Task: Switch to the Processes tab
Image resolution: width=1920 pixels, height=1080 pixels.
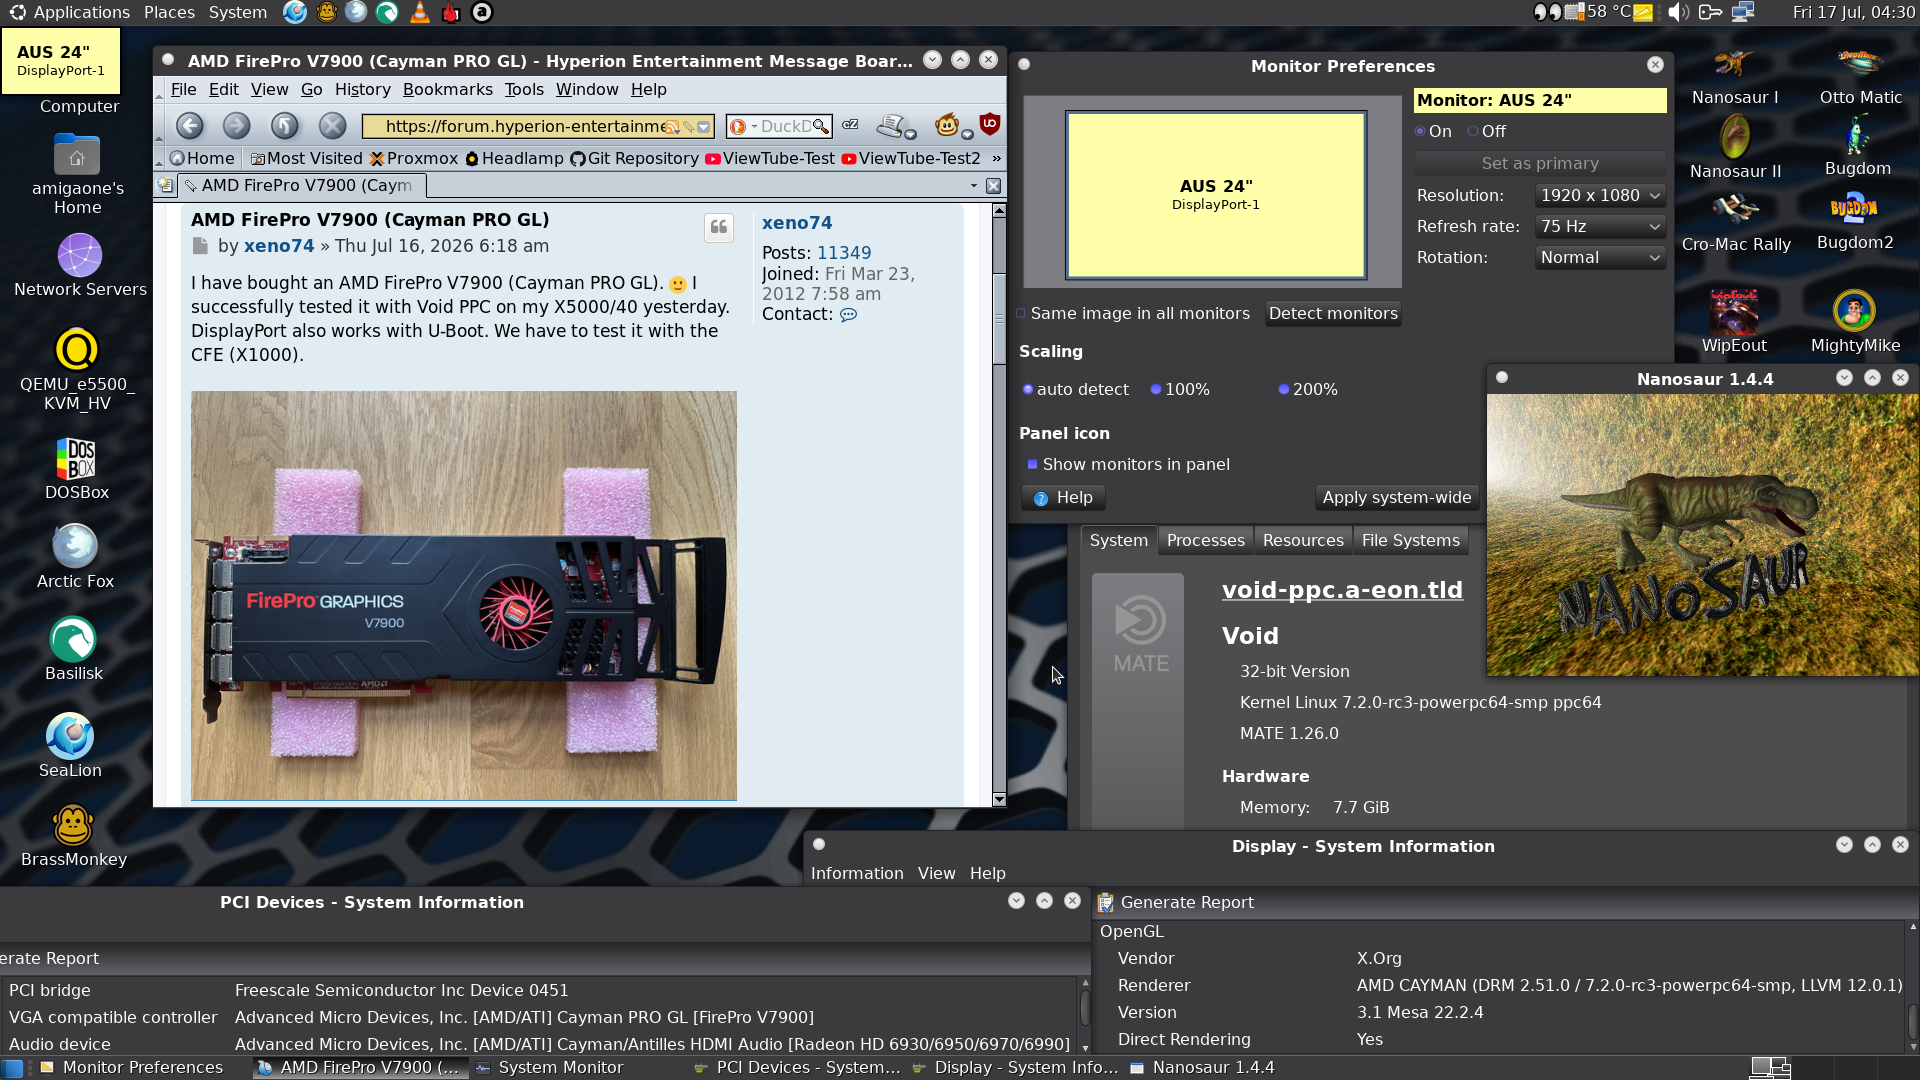Action: pos(1205,540)
